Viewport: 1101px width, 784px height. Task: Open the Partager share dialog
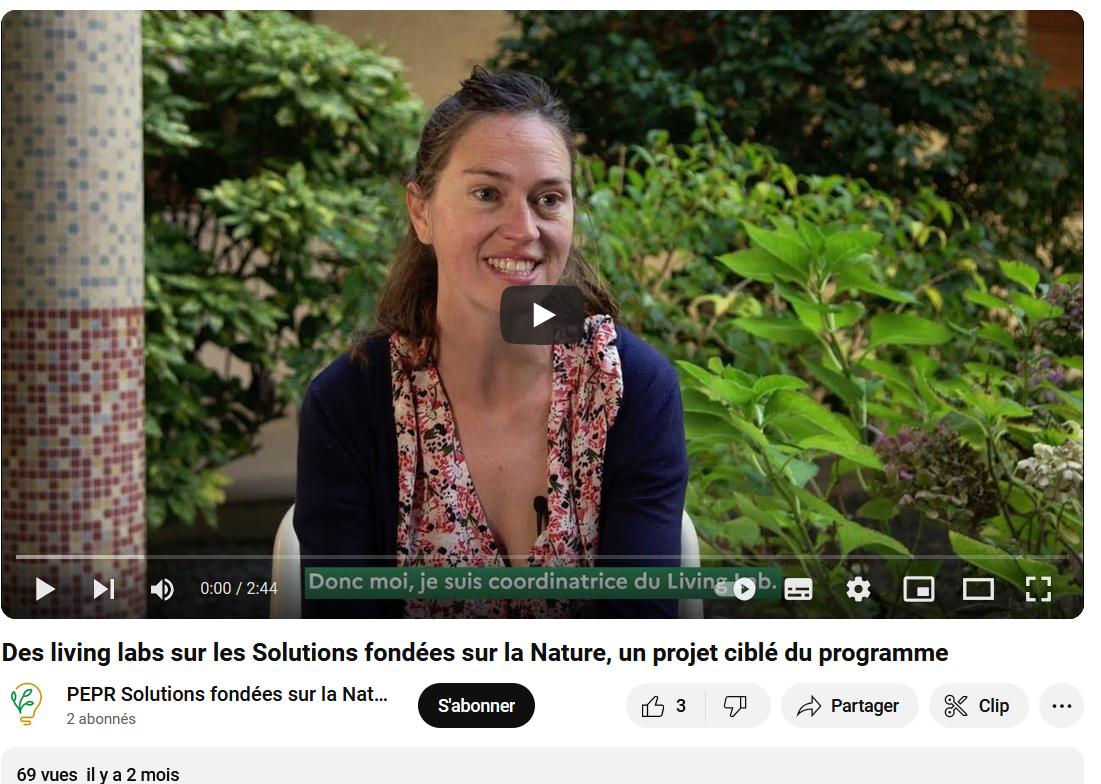pyautogui.click(x=850, y=705)
